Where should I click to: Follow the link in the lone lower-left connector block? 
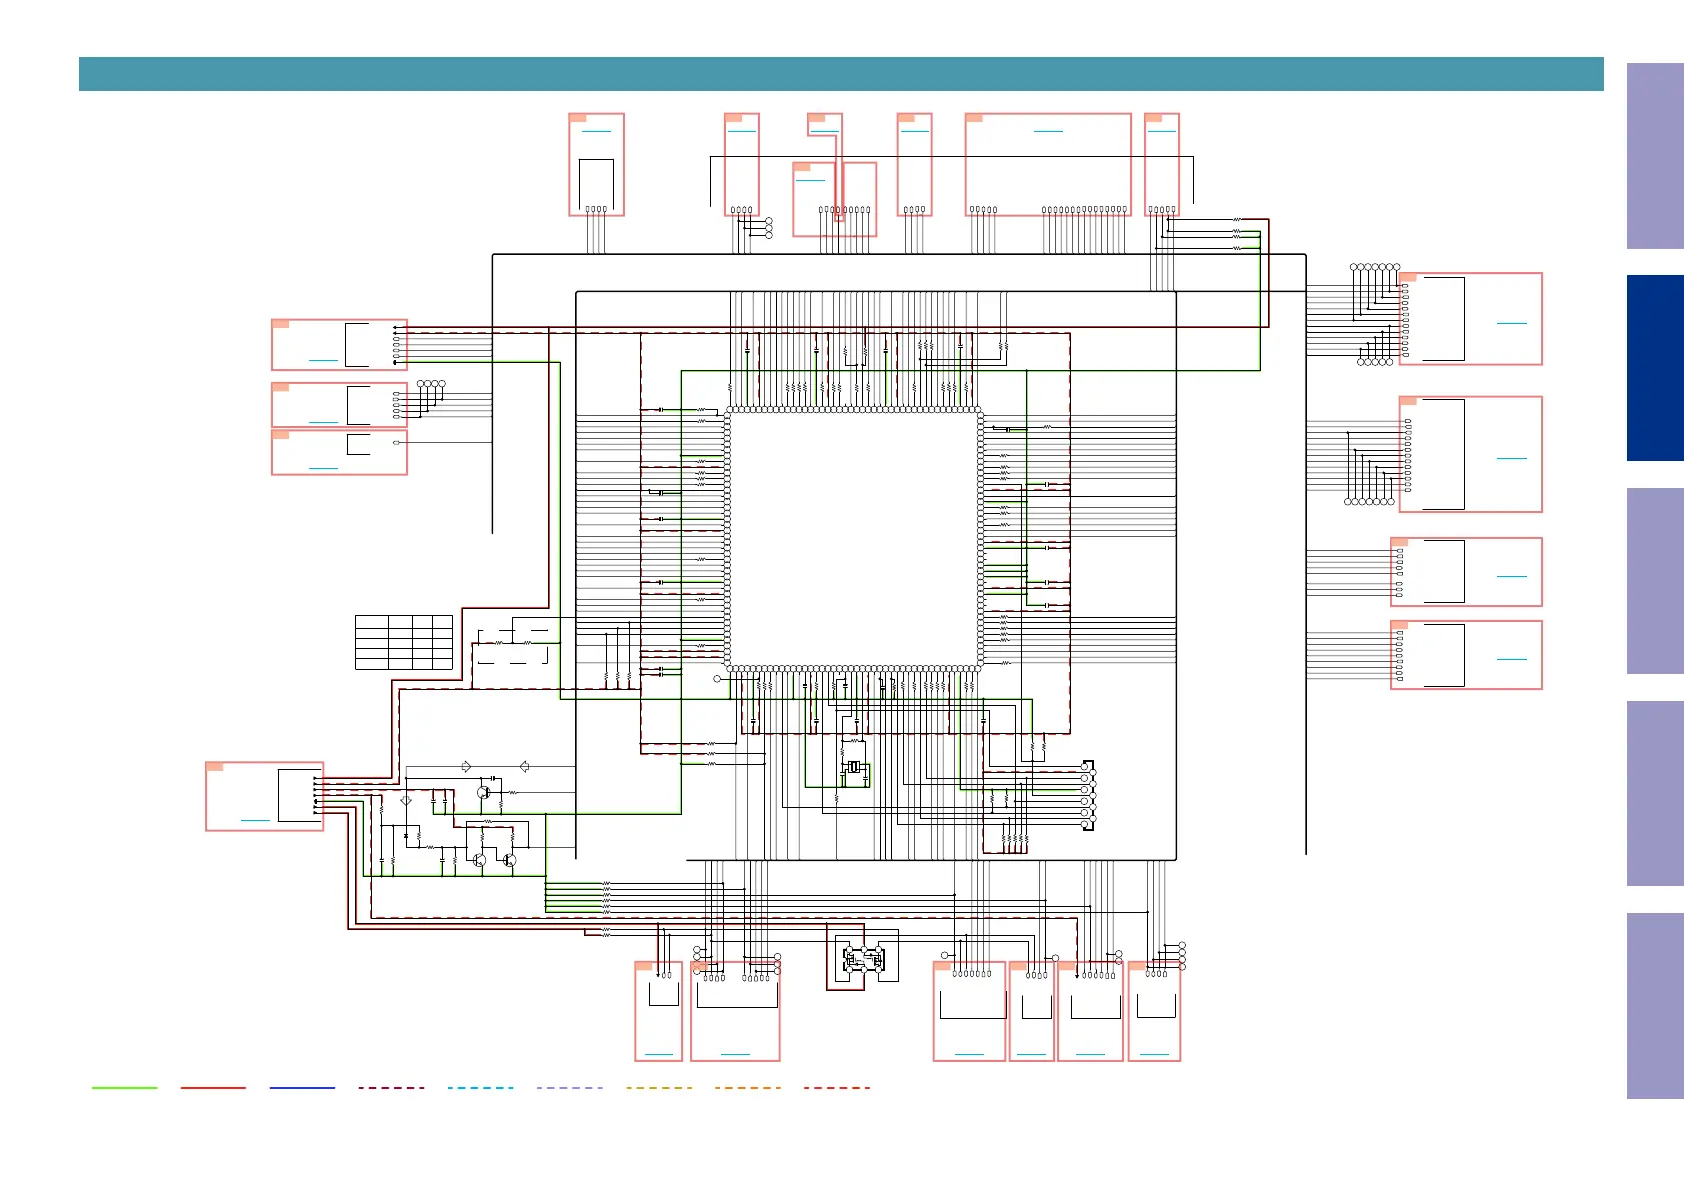pos(256,820)
